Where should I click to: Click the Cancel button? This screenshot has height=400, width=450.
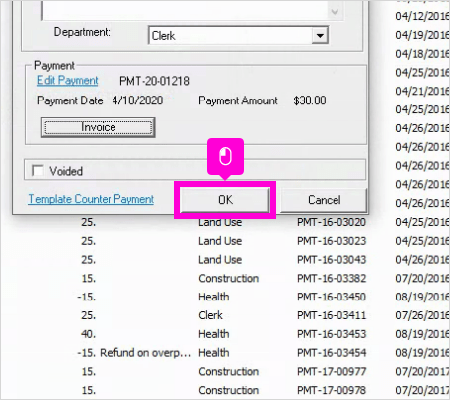(x=324, y=200)
